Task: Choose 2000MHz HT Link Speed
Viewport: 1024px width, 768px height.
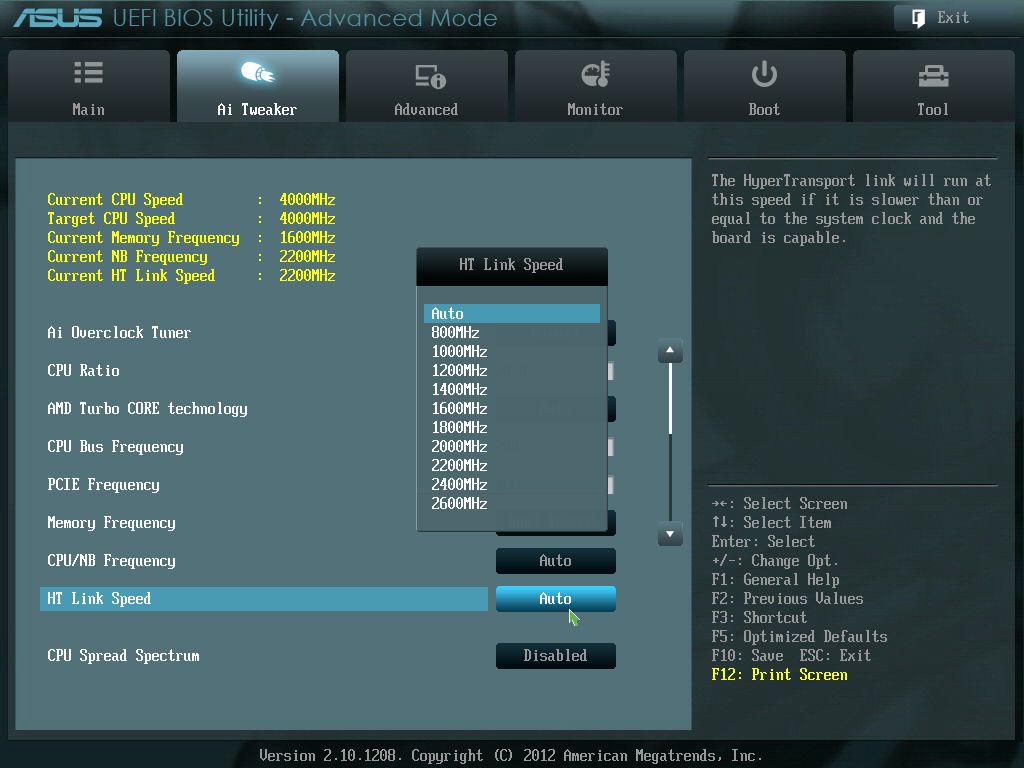Action: click(x=511, y=446)
